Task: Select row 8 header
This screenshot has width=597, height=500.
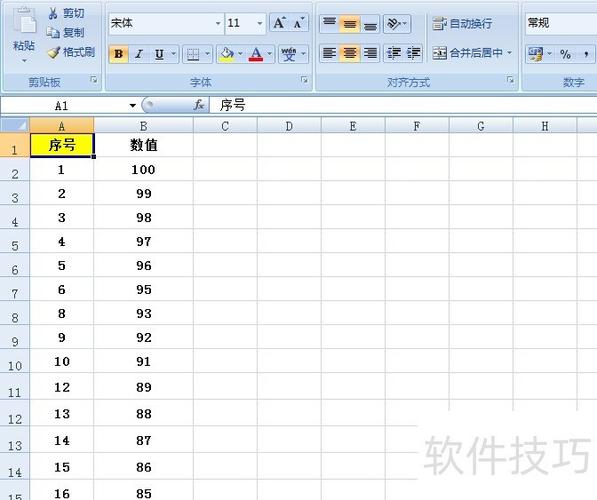Action: click(x=14, y=313)
